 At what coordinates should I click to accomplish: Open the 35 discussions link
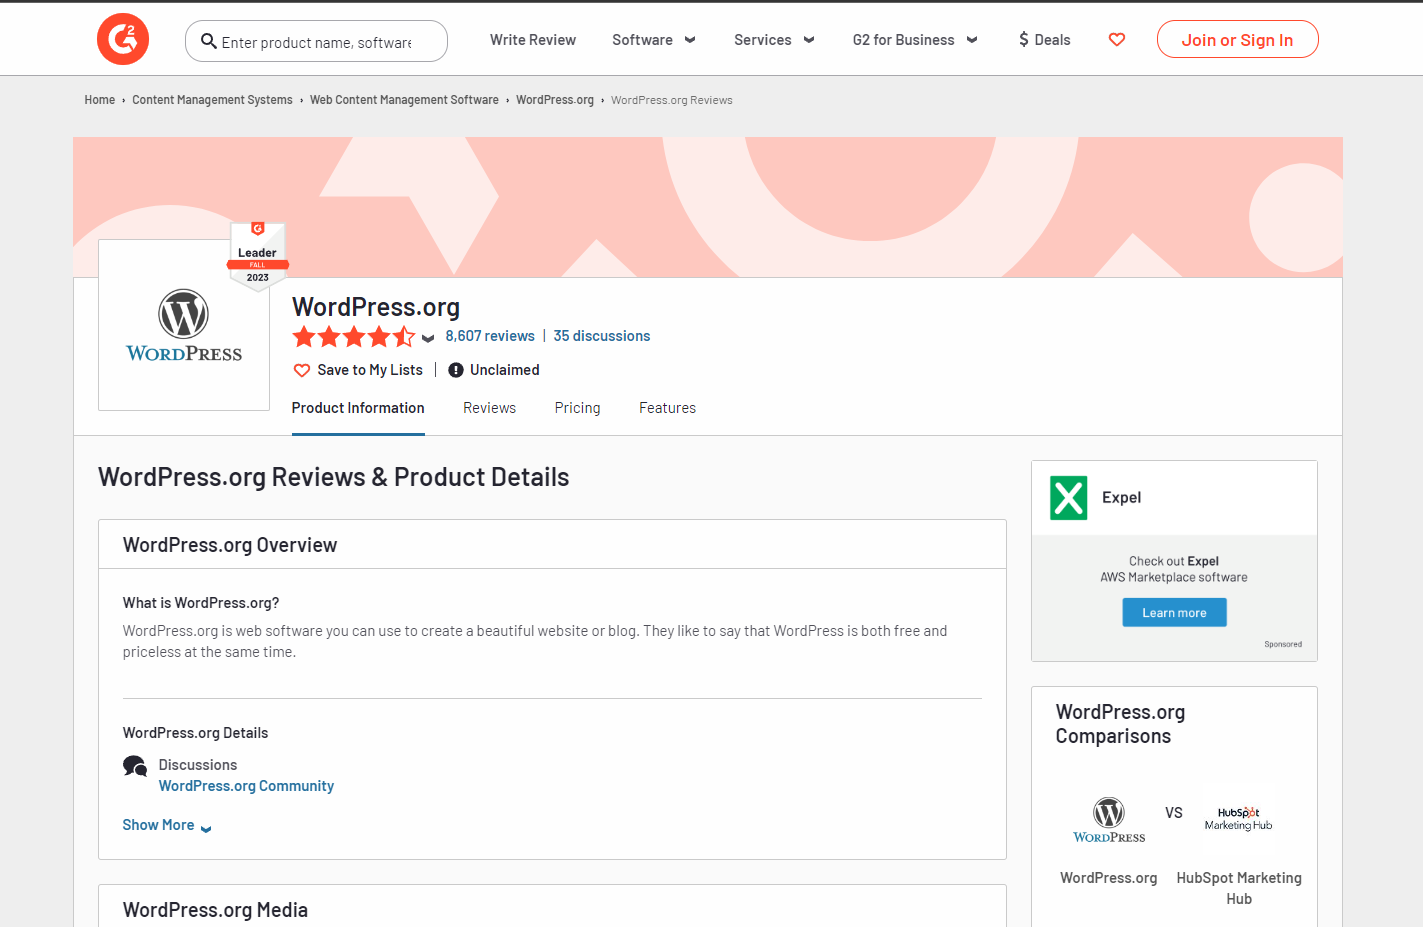point(602,336)
